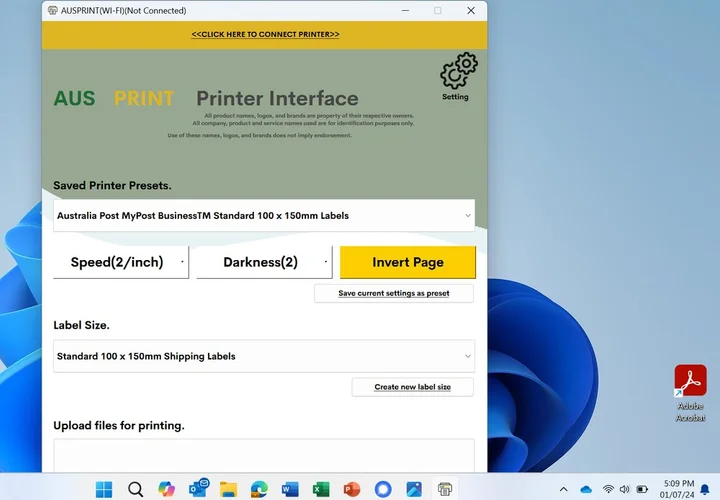Open the Speed(2/inch) dropdown
Viewport: 720px width, 500px height.
(121, 262)
